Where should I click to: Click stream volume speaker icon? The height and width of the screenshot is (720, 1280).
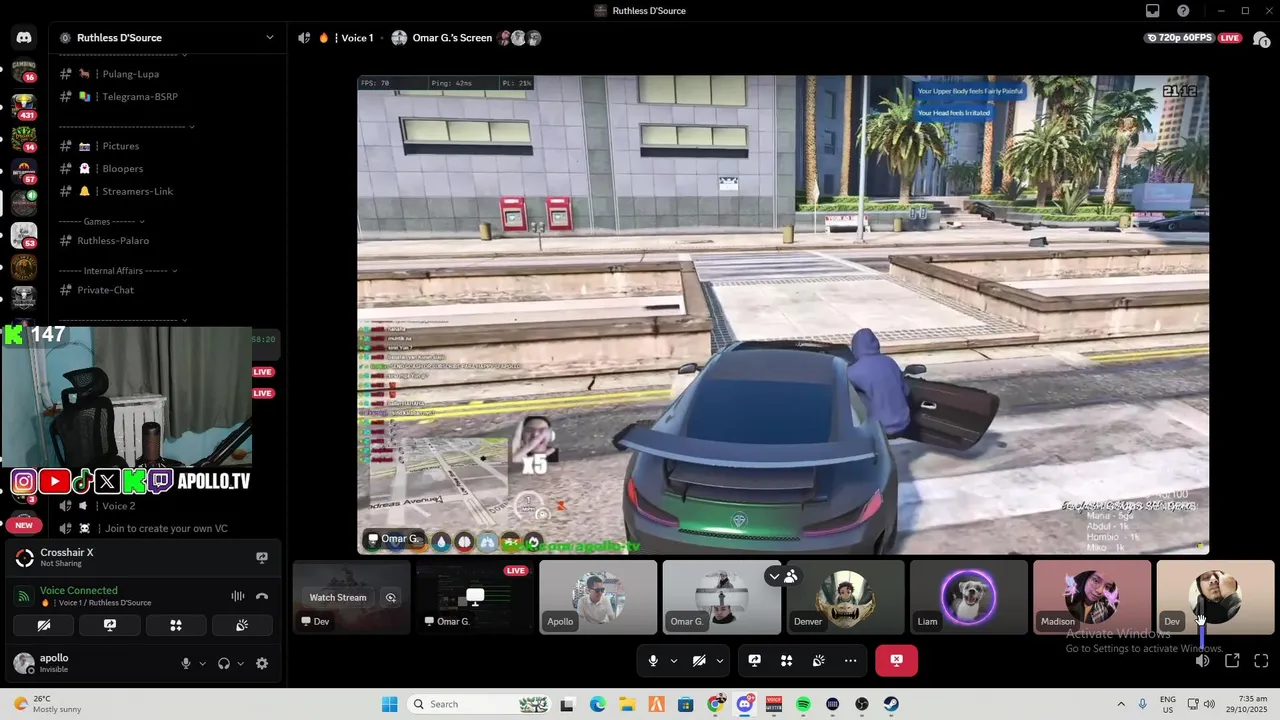pyautogui.click(x=1203, y=660)
